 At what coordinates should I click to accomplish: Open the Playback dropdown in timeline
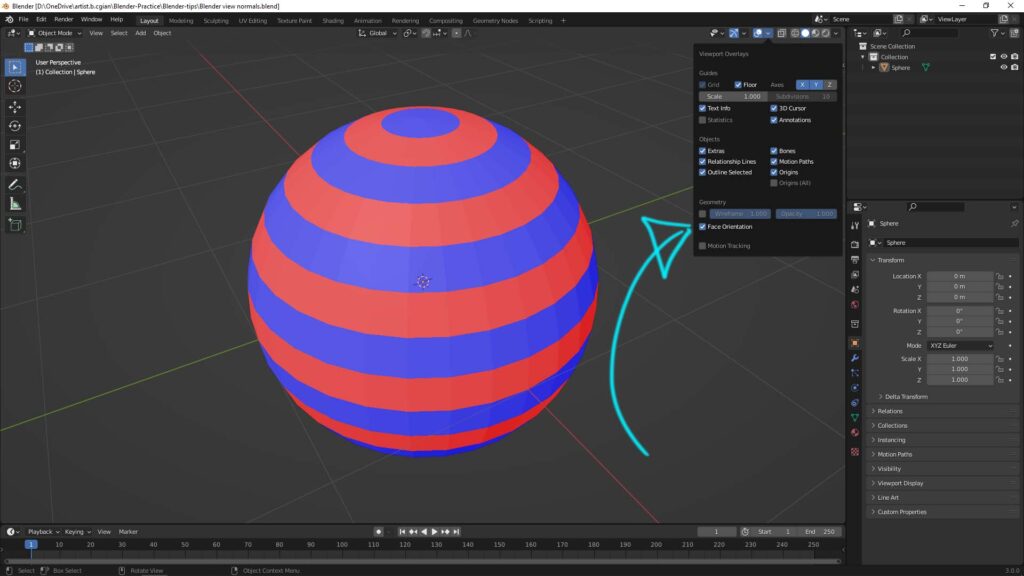tap(43, 532)
